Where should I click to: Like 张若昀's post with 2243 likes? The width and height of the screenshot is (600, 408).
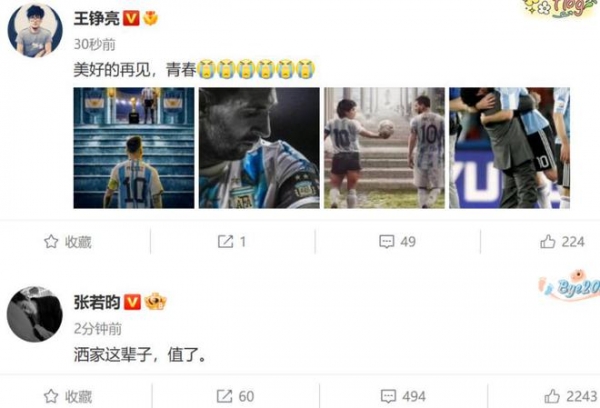point(571,396)
